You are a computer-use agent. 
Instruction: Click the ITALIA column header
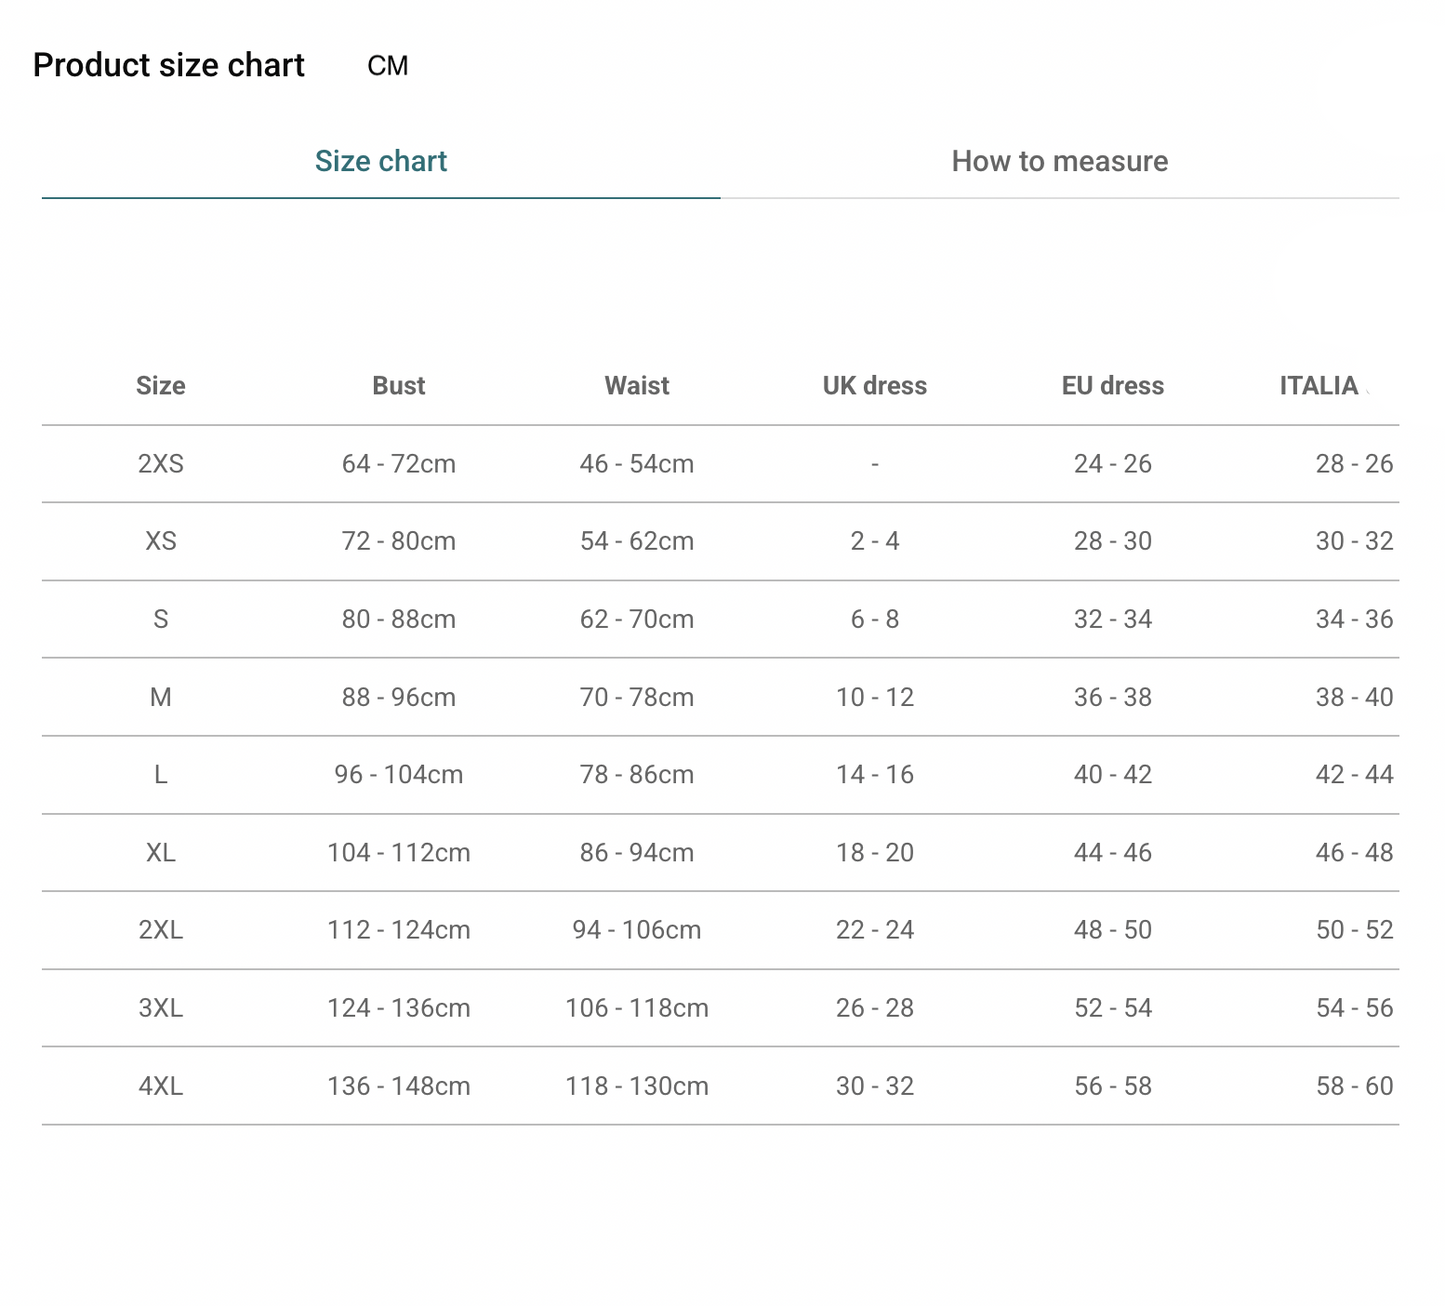(x=1318, y=386)
